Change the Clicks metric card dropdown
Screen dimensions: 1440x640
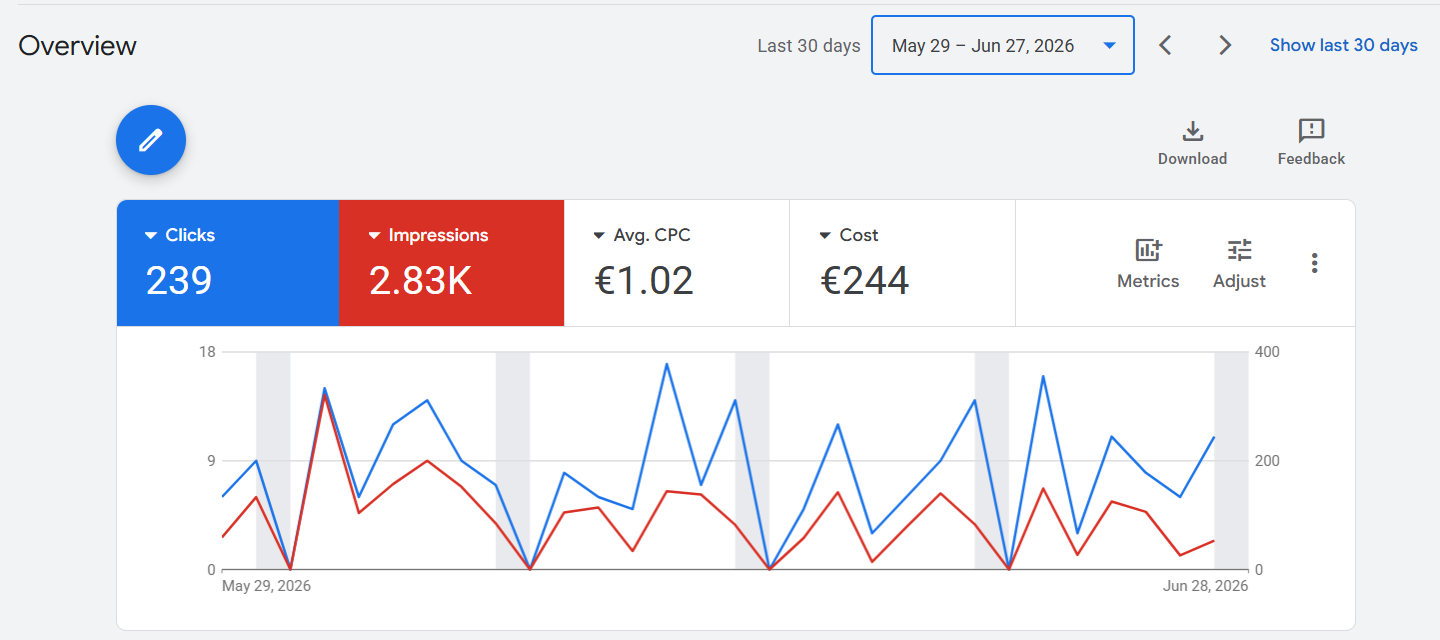[x=180, y=235]
